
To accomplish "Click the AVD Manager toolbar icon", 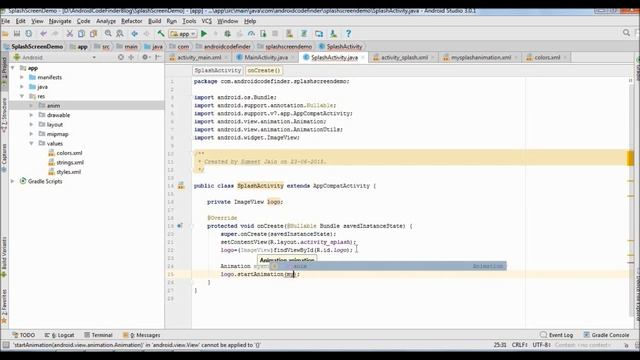I will [289, 34].
